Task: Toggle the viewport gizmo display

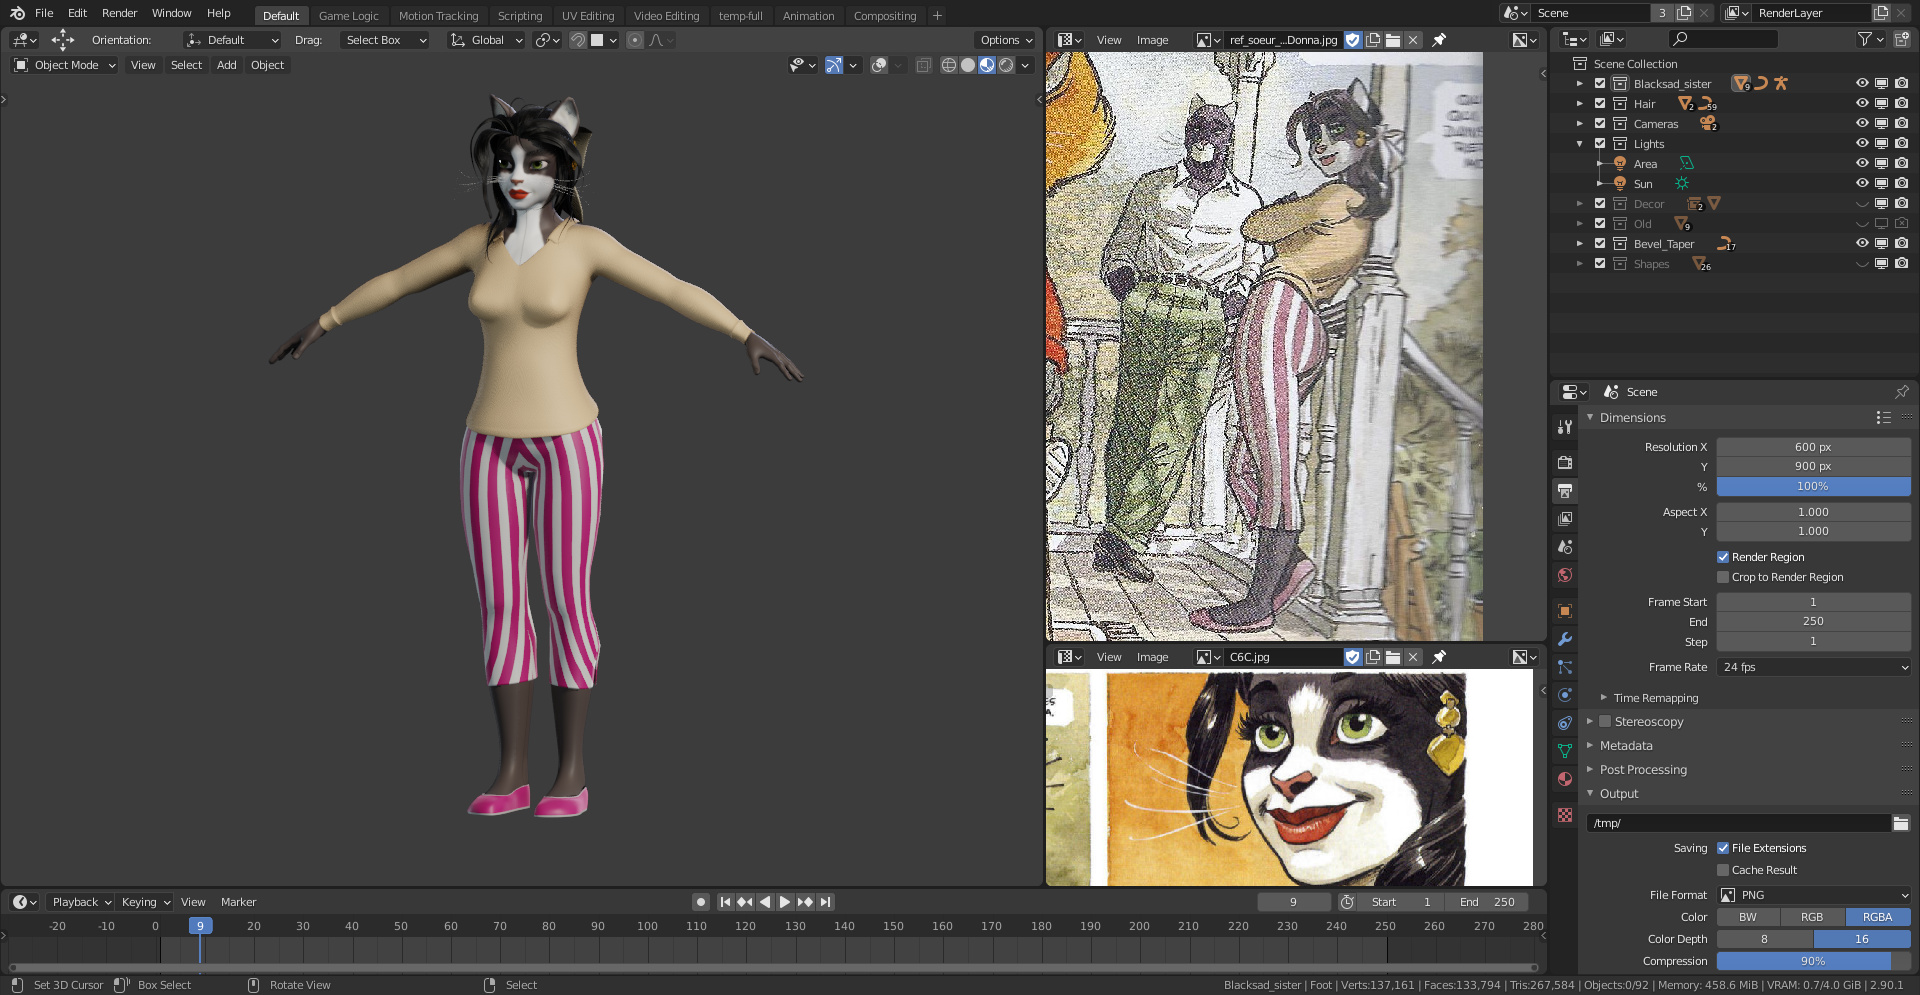Action: pos(833,65)
